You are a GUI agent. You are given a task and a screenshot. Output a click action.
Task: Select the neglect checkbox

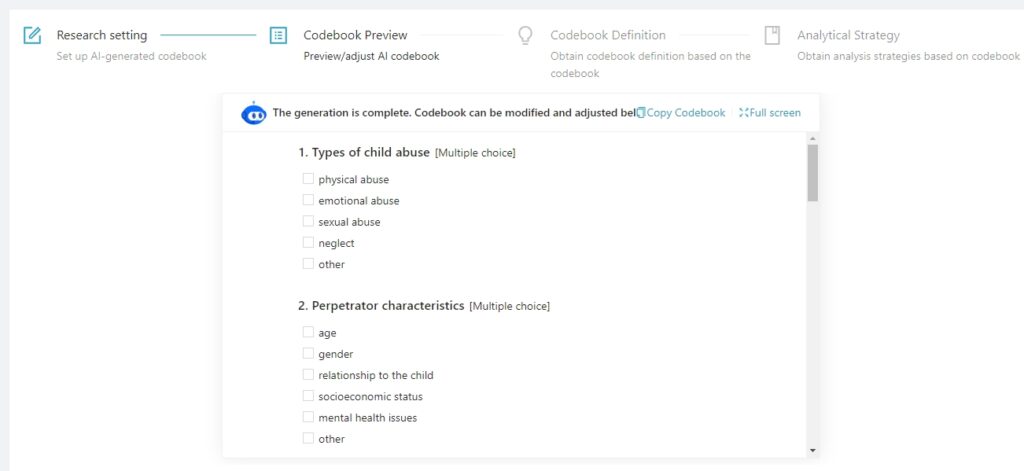coord(308,242)
